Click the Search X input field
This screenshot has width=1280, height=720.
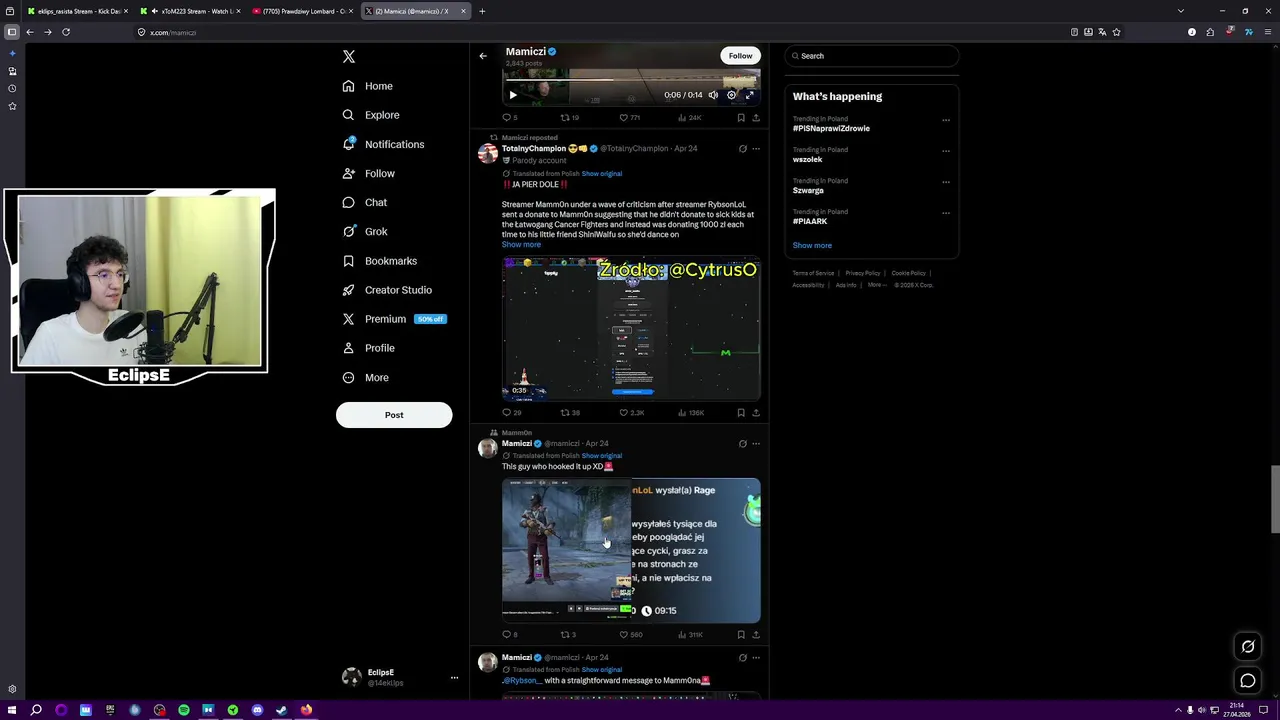(871, 56)
